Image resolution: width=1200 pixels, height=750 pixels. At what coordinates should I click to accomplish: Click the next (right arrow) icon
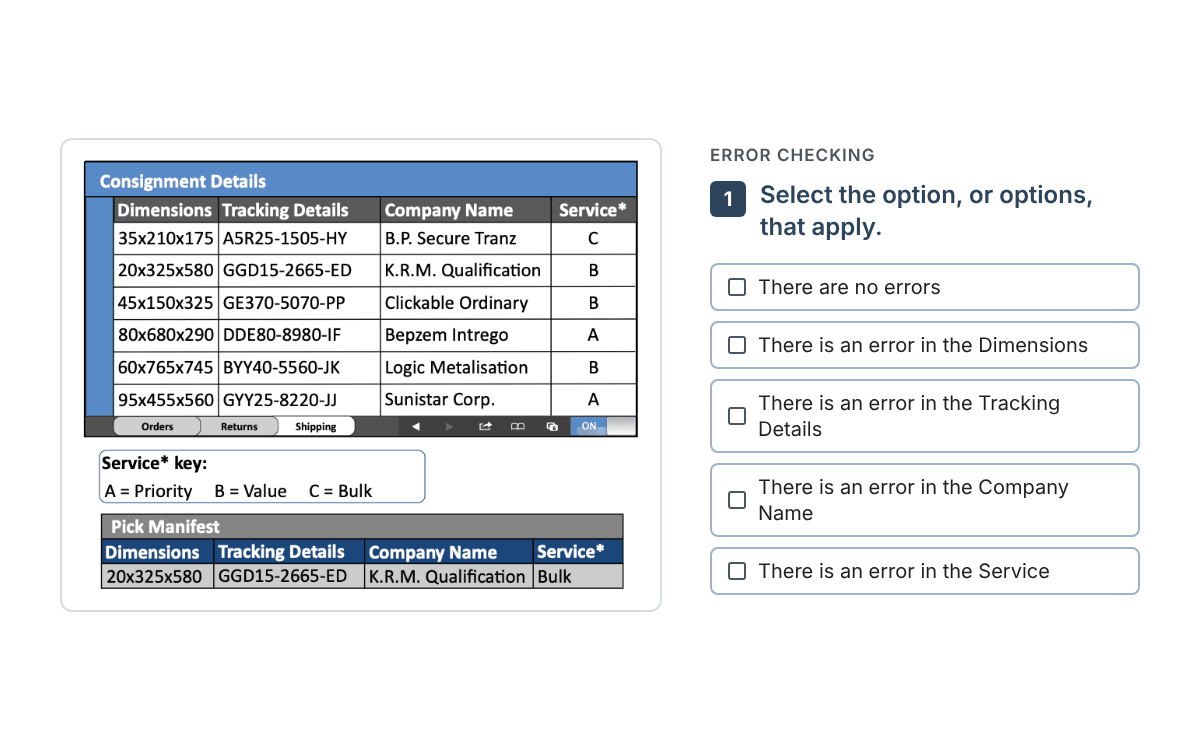(x=450, y=427)
